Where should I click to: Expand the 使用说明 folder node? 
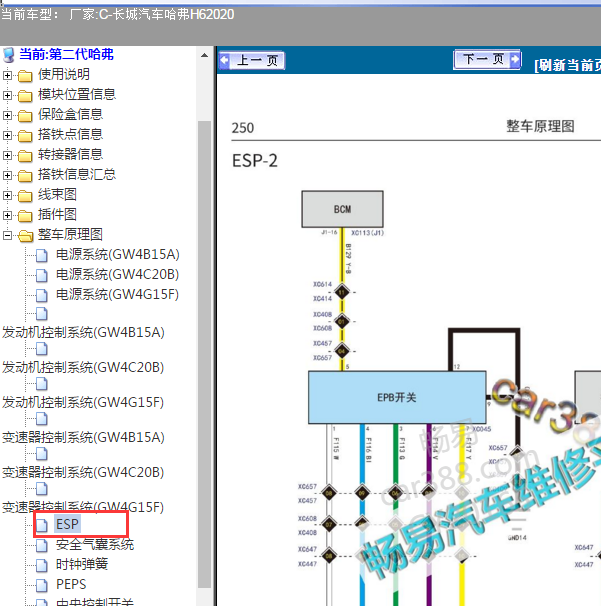[x=7, y=75]
